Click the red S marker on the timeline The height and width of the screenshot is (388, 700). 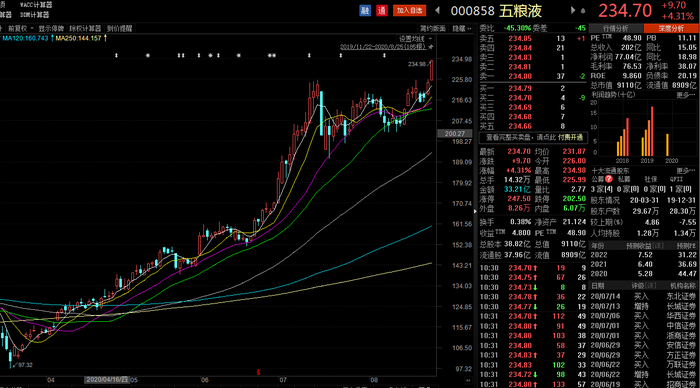pyautogui.click(x=258, y=372)
